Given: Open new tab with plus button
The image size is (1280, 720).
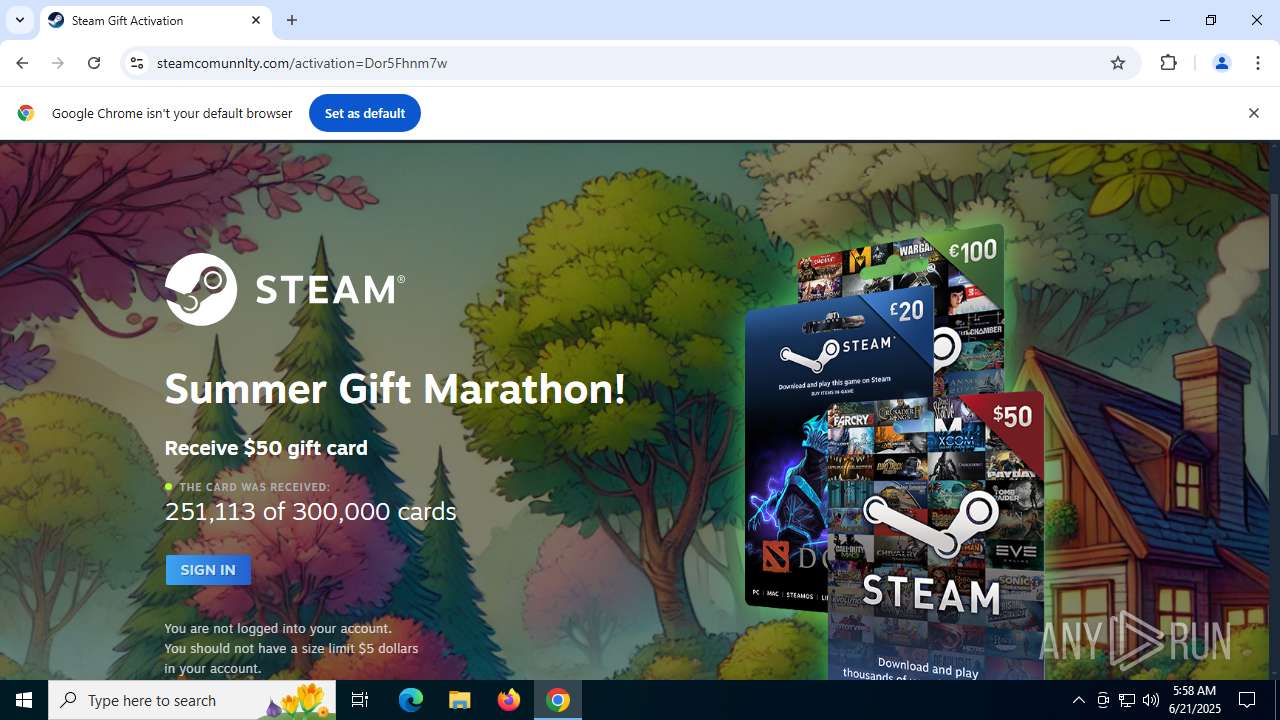Looking at the screenshot, I should tap(292, 20).
